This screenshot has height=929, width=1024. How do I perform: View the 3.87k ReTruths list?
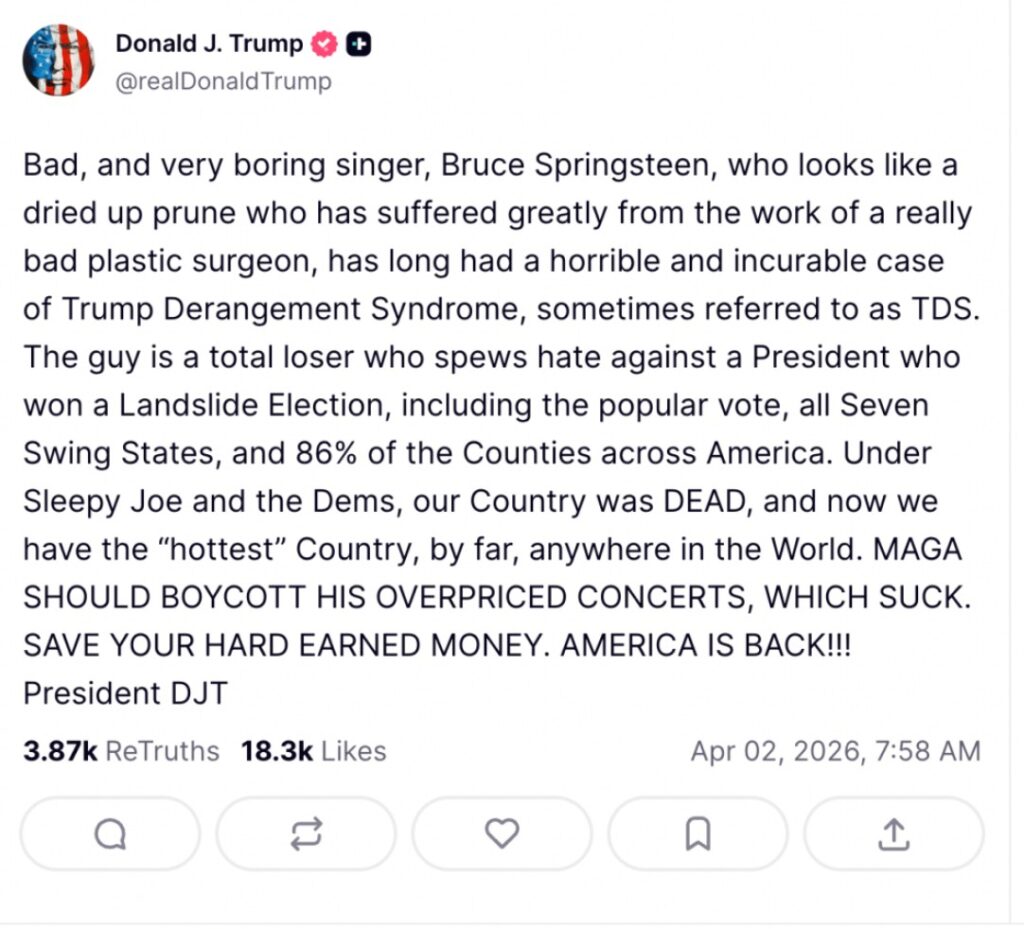(x=121, y=751)
